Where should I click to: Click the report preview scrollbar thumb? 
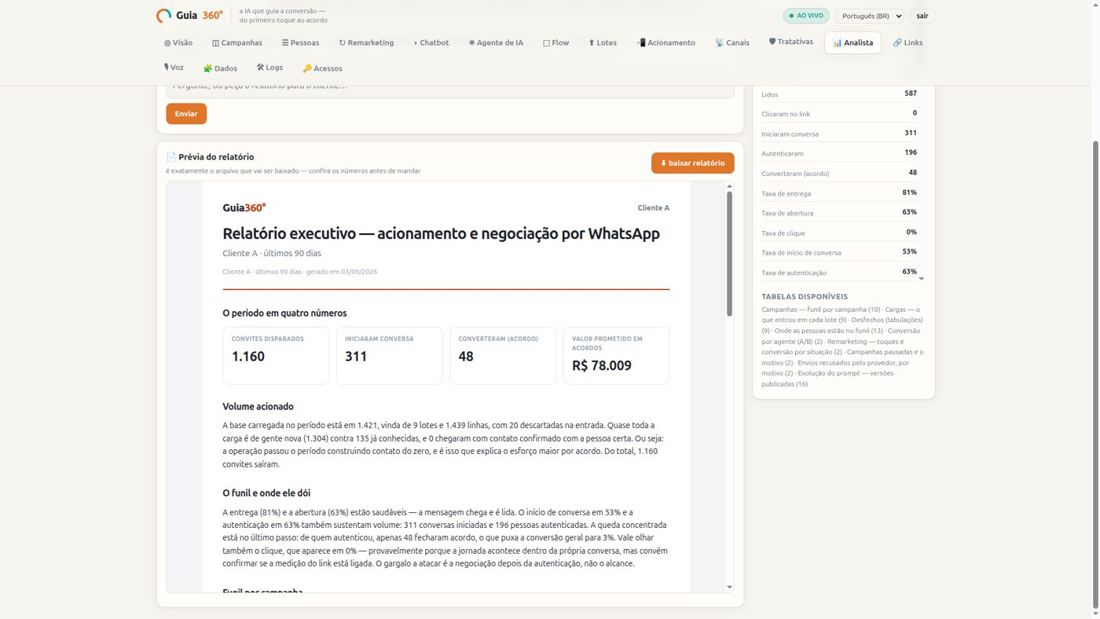[729, 253]
